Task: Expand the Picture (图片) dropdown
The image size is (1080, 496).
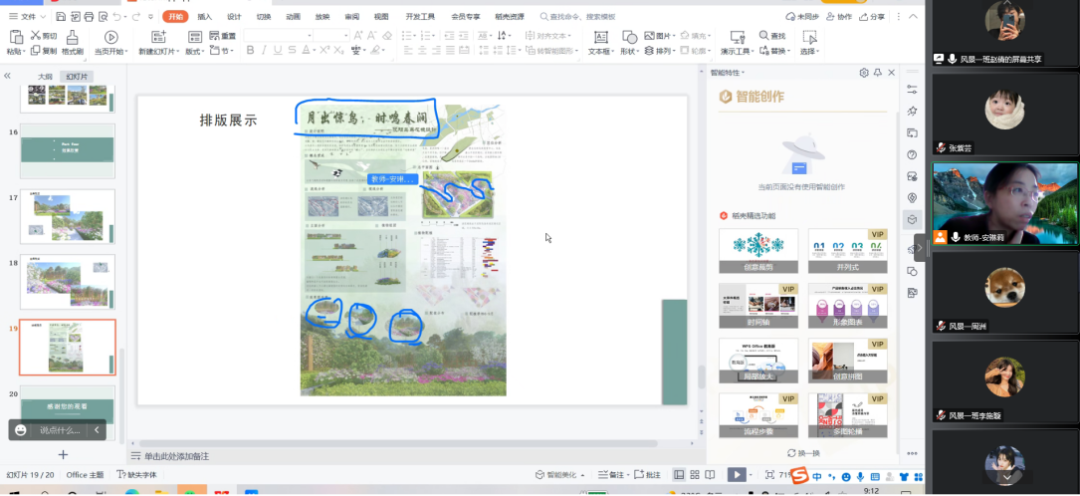Action: pyautogui.click(x=674, y=36)
